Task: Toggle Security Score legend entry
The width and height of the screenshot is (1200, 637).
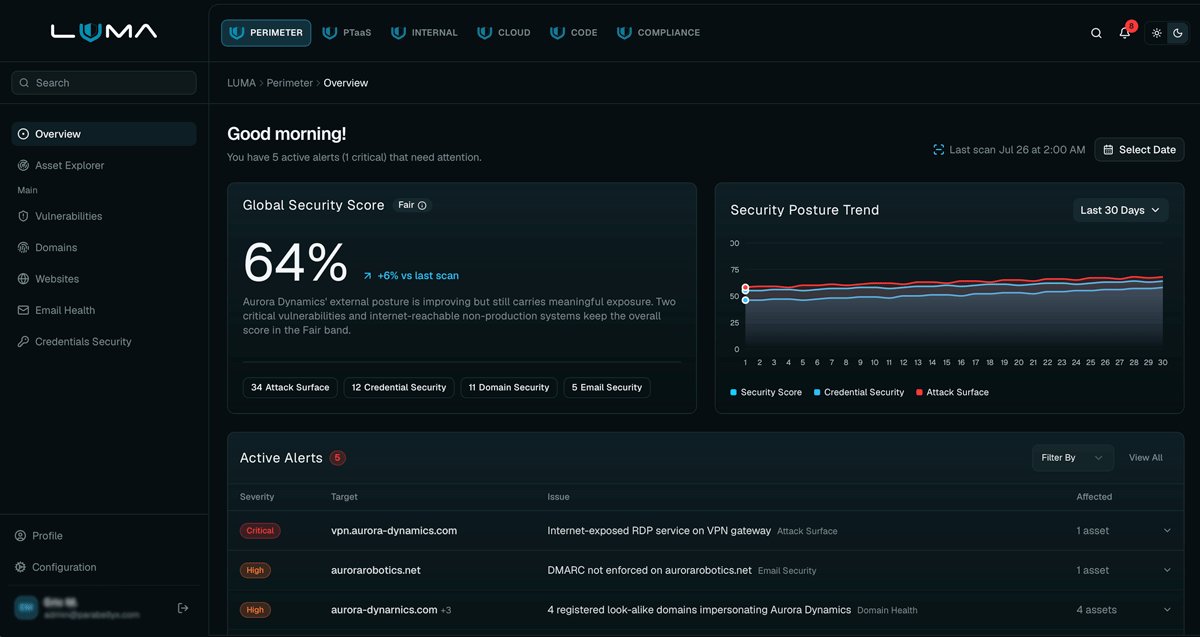Action: [x=766, y=392]
